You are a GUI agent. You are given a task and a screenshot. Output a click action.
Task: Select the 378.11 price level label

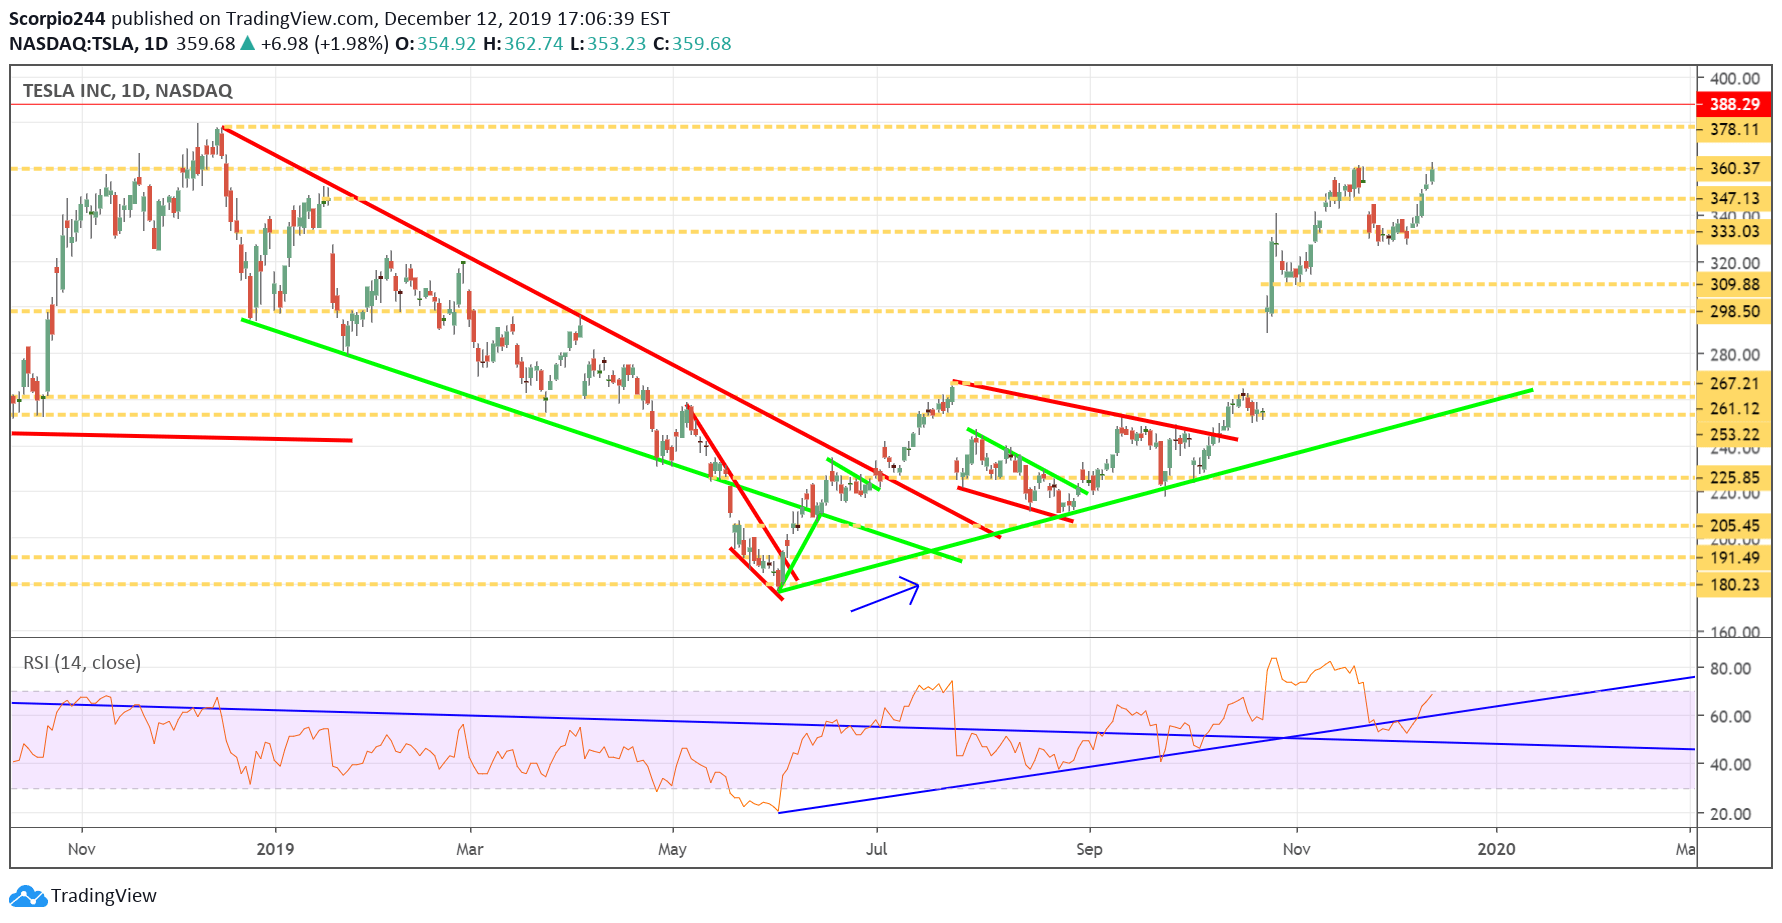(1734, 130)
